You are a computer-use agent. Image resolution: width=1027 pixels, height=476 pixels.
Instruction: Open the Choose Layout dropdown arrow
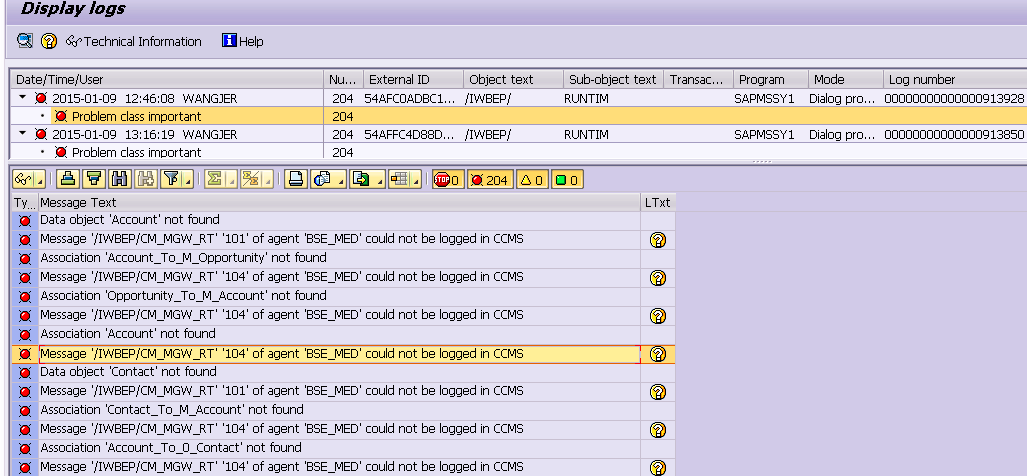(417, 179)
